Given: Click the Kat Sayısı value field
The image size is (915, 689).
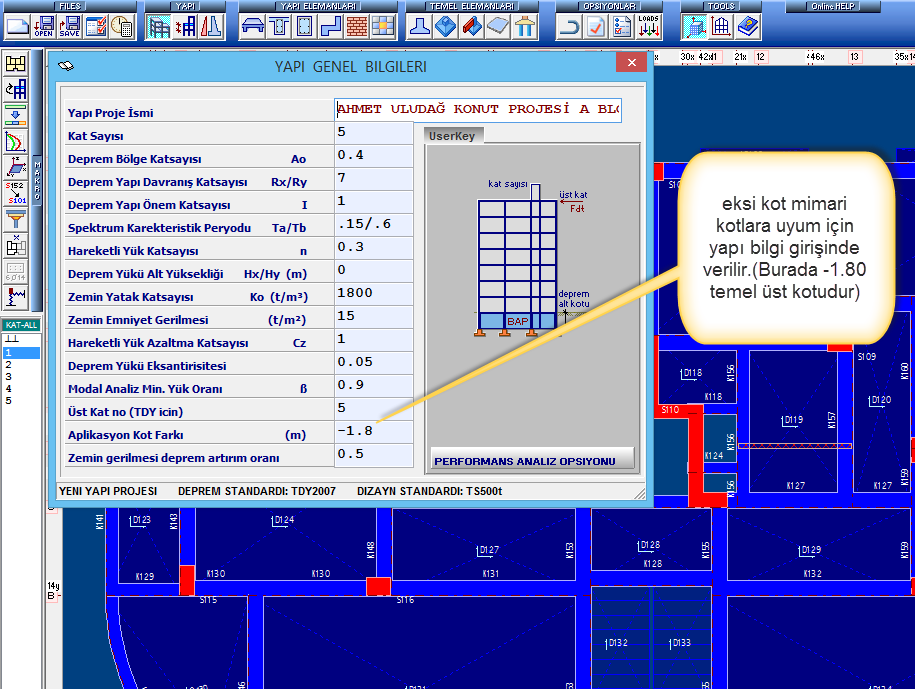Looking at the screenshot, I should (374, 133).
